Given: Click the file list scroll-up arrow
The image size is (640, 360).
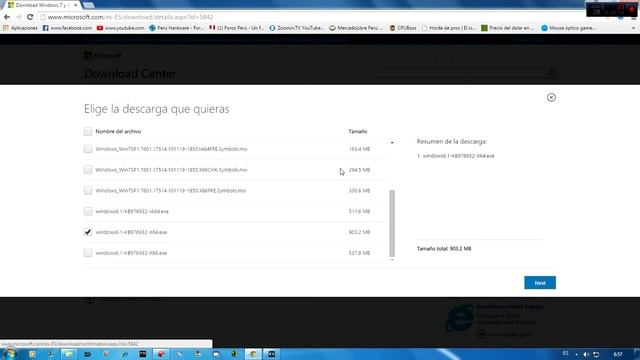Looking at the screenshot, I should pos(392,143).
